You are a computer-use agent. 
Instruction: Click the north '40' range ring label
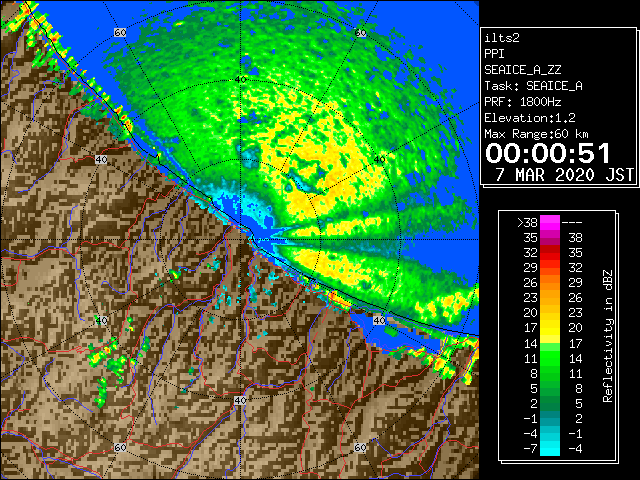point(240,79)
